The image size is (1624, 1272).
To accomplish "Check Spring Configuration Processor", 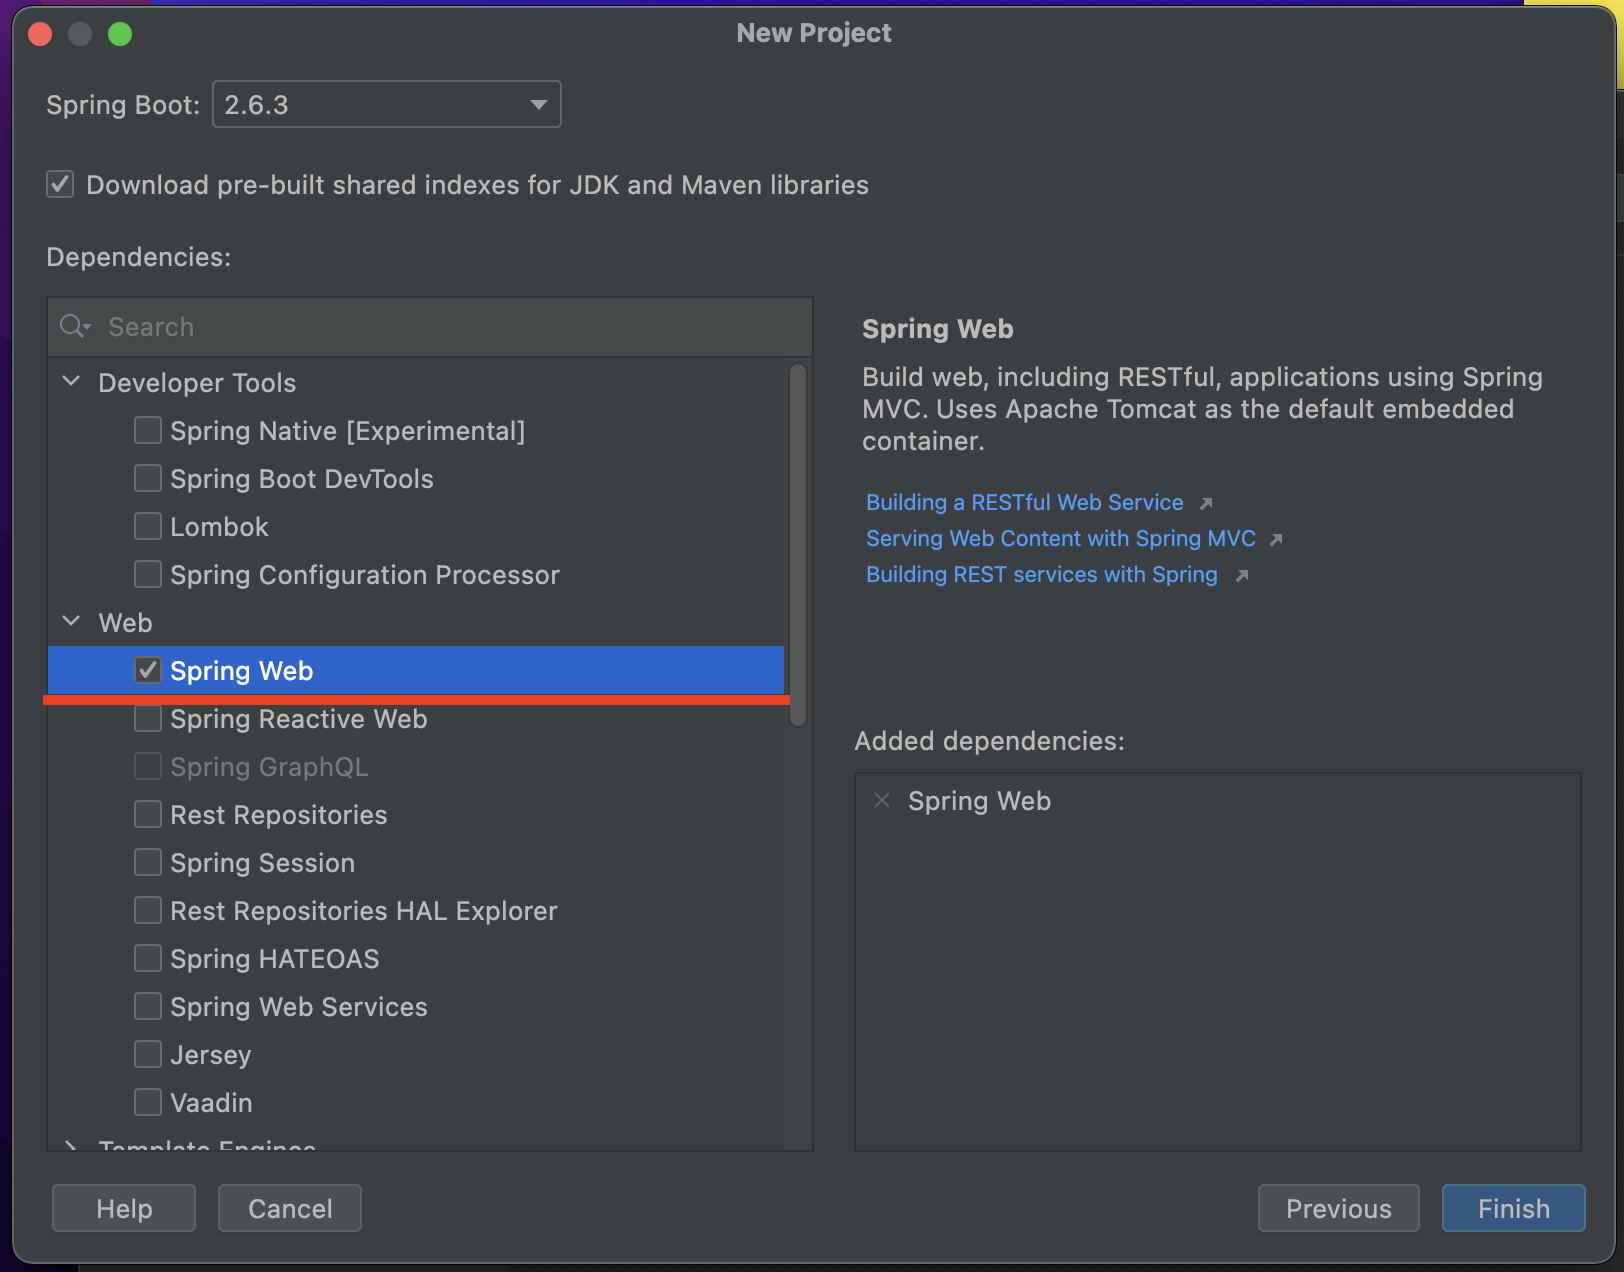I will tap(148, 574).
